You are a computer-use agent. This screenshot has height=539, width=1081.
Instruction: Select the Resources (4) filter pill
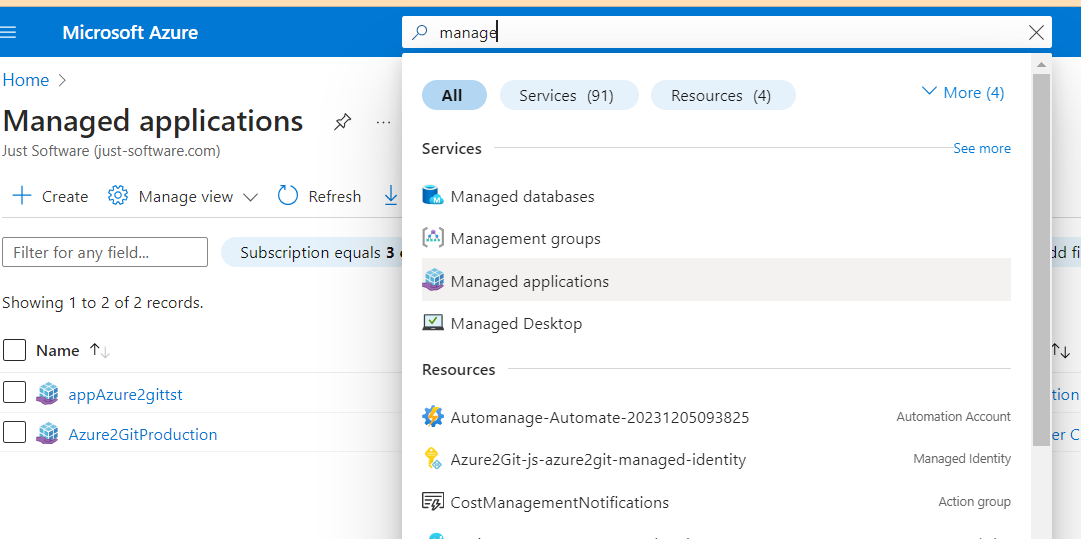pyautogui.click(x=723, y=95)
